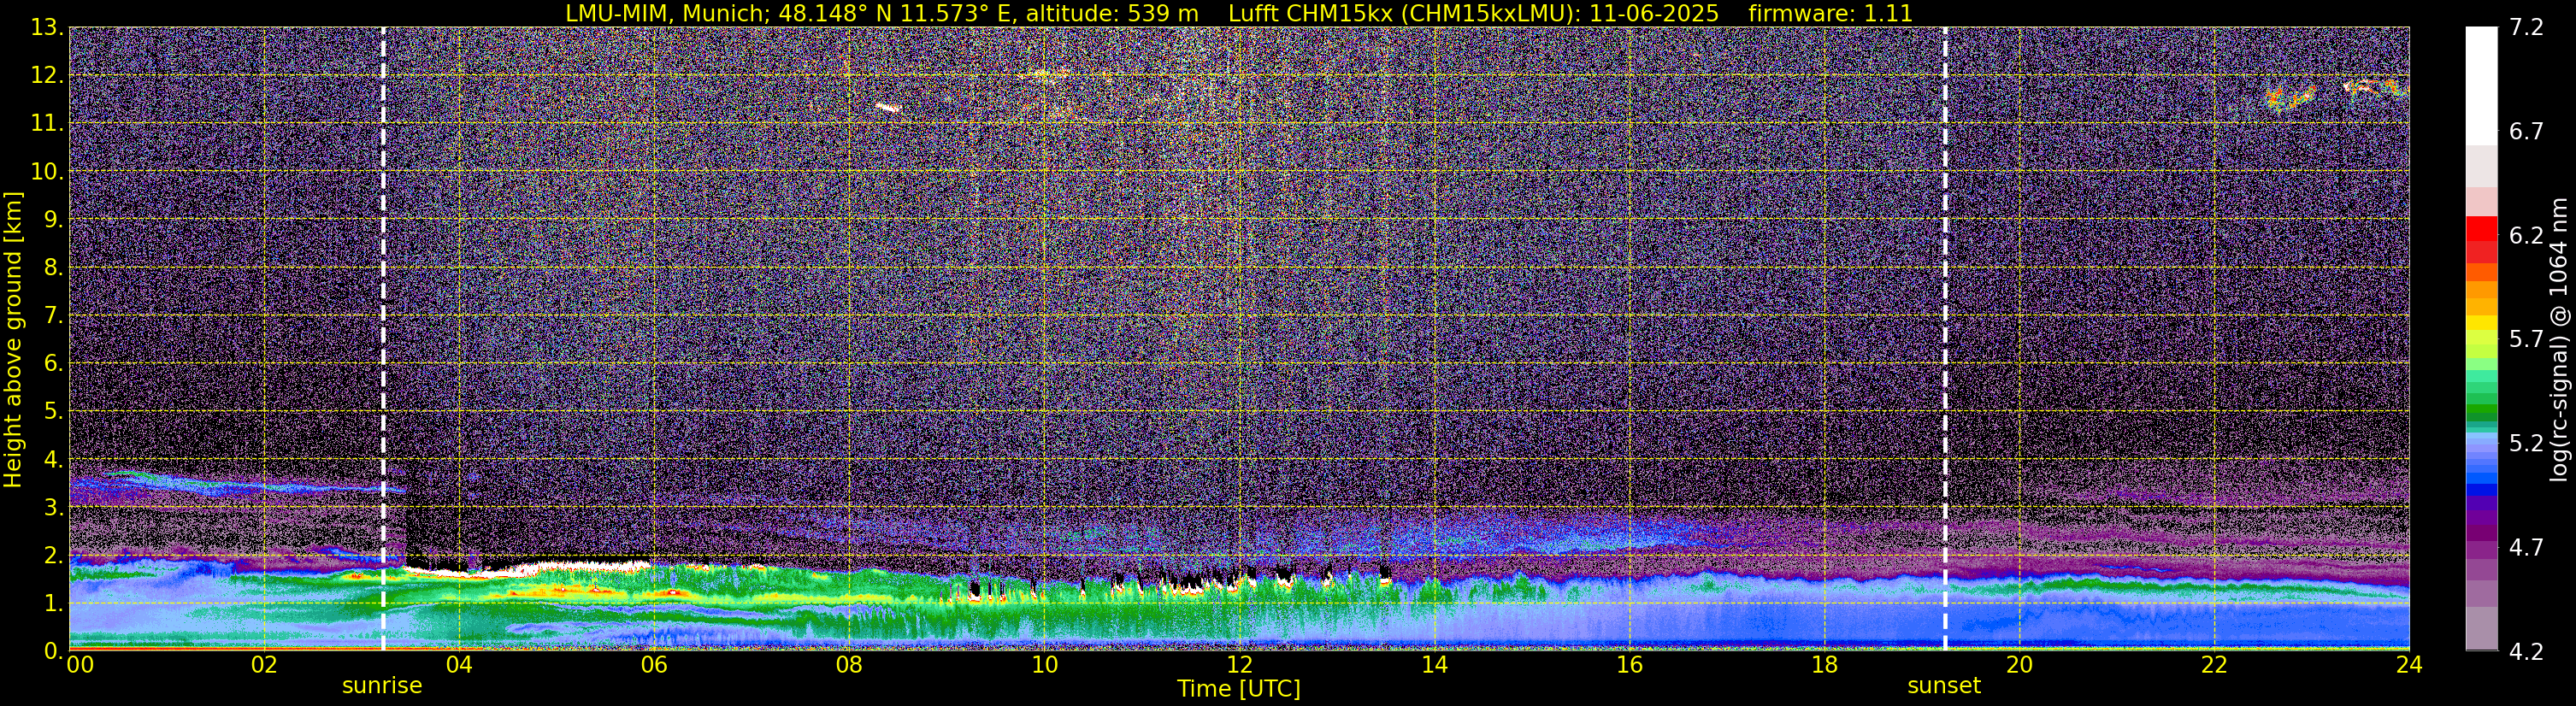Click the '20' time axis tick label

2019,665
